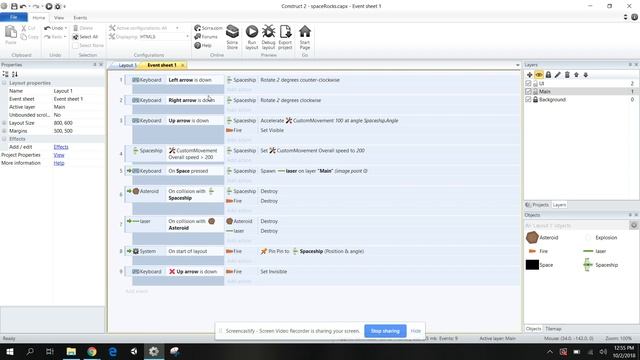The width and height of the screenshot is (640, 360).
Task: Switch to the Projects panel tab
Action: point(538,205)
